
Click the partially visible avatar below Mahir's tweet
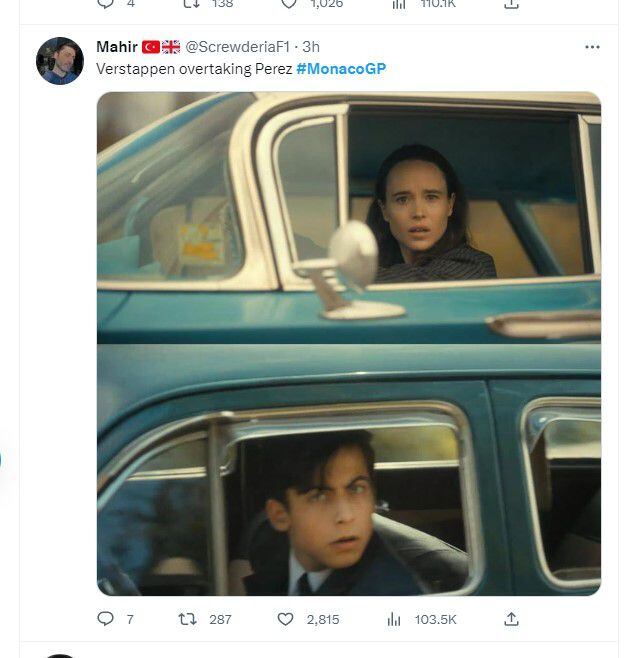coord(60,654)
